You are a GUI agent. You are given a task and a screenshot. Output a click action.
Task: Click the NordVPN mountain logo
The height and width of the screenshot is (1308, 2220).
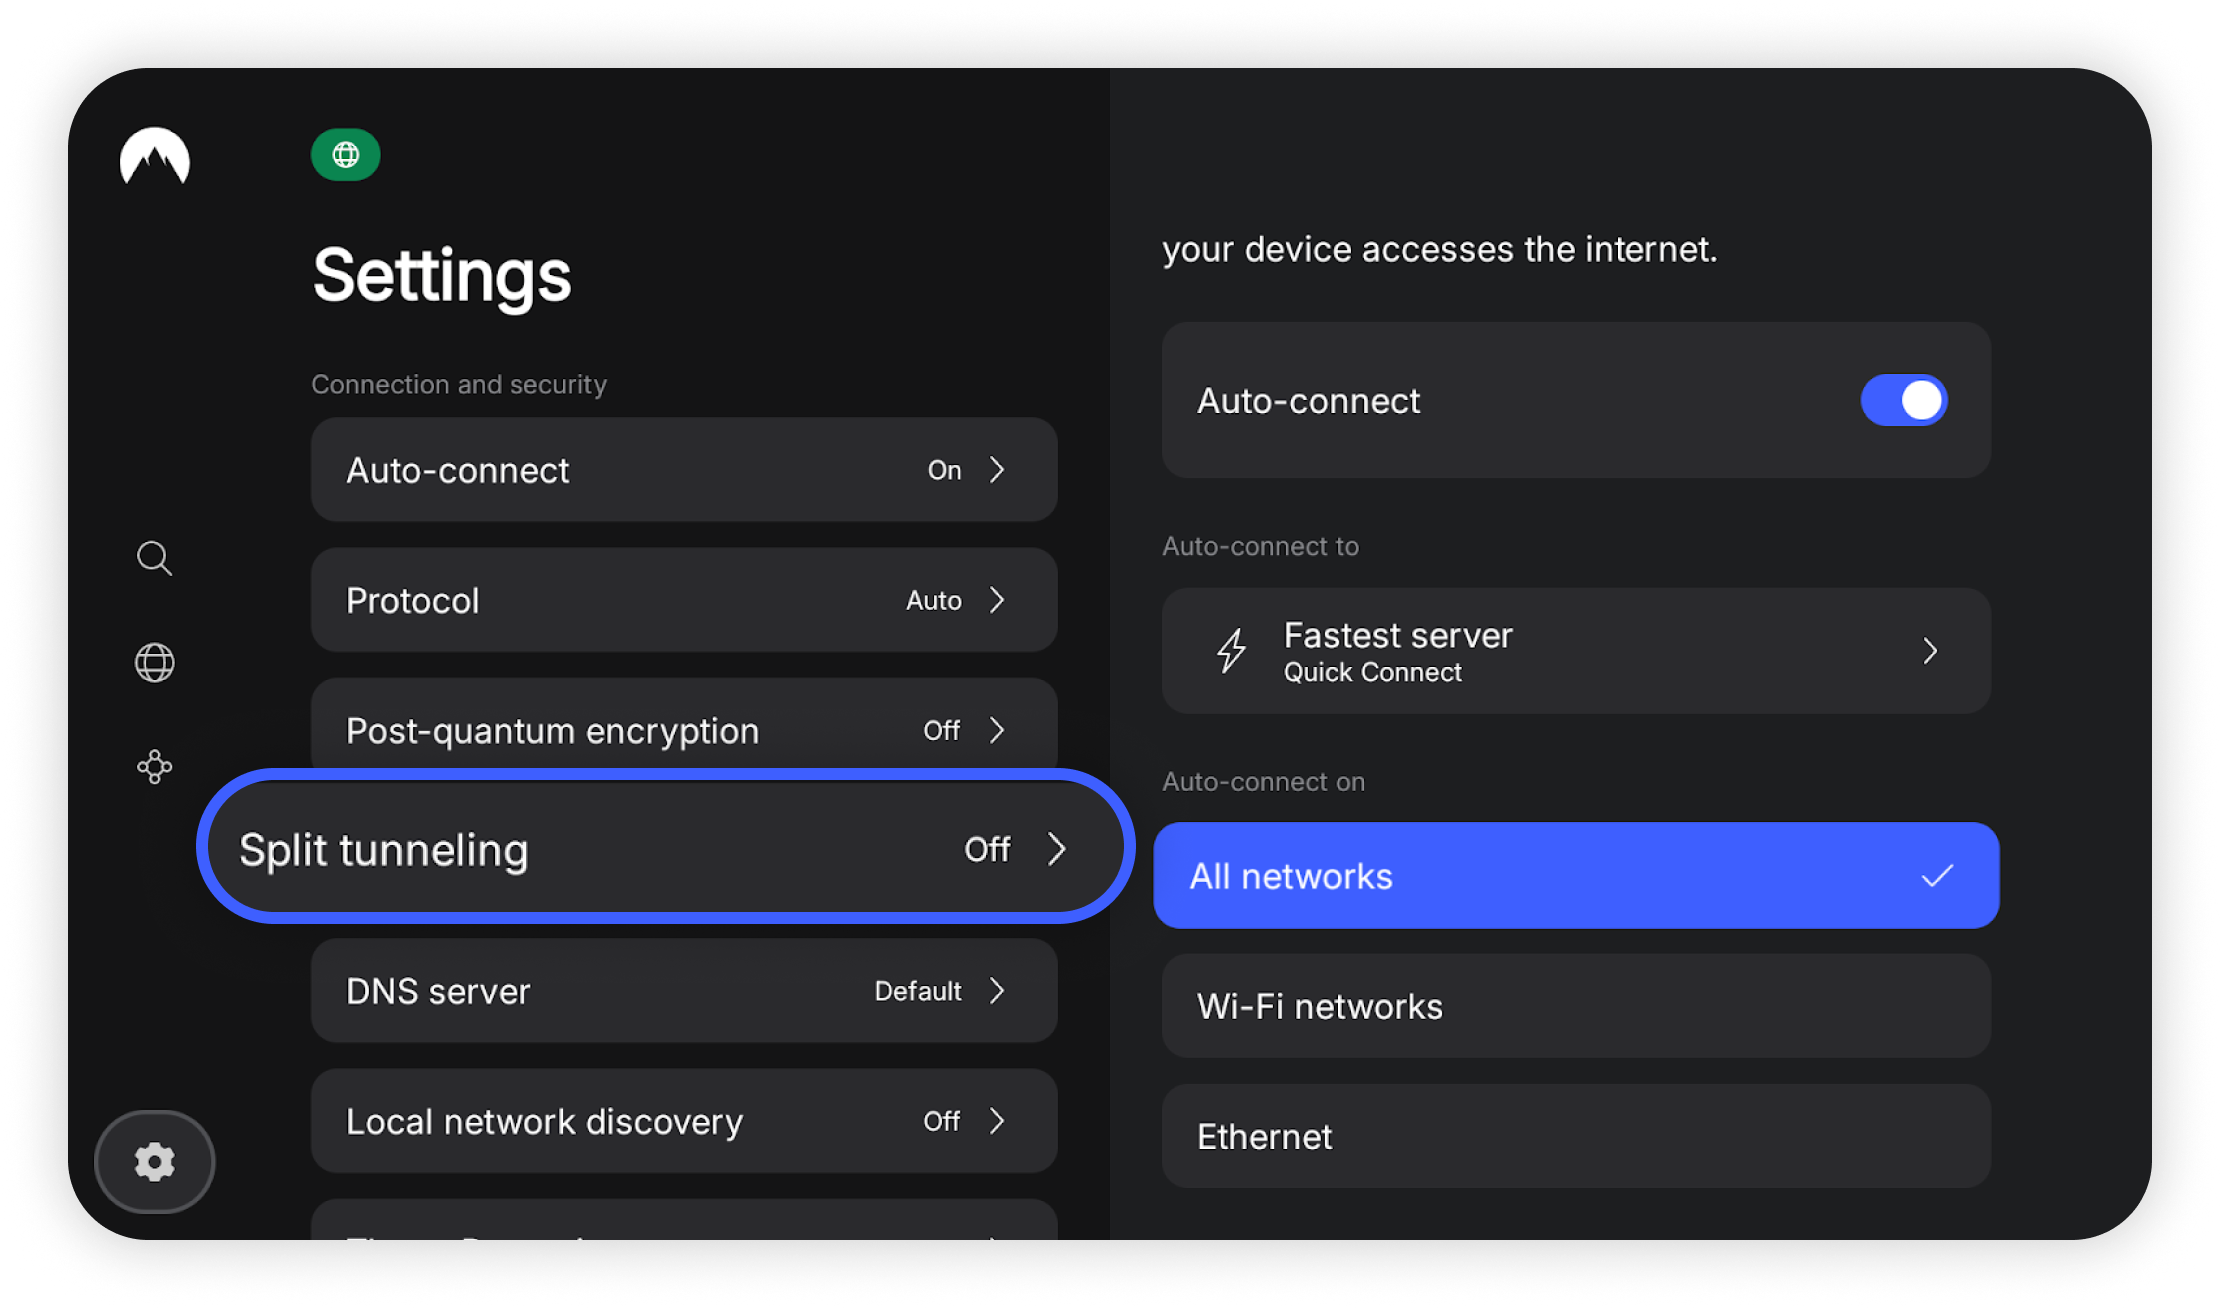click(x=154, y=156)
